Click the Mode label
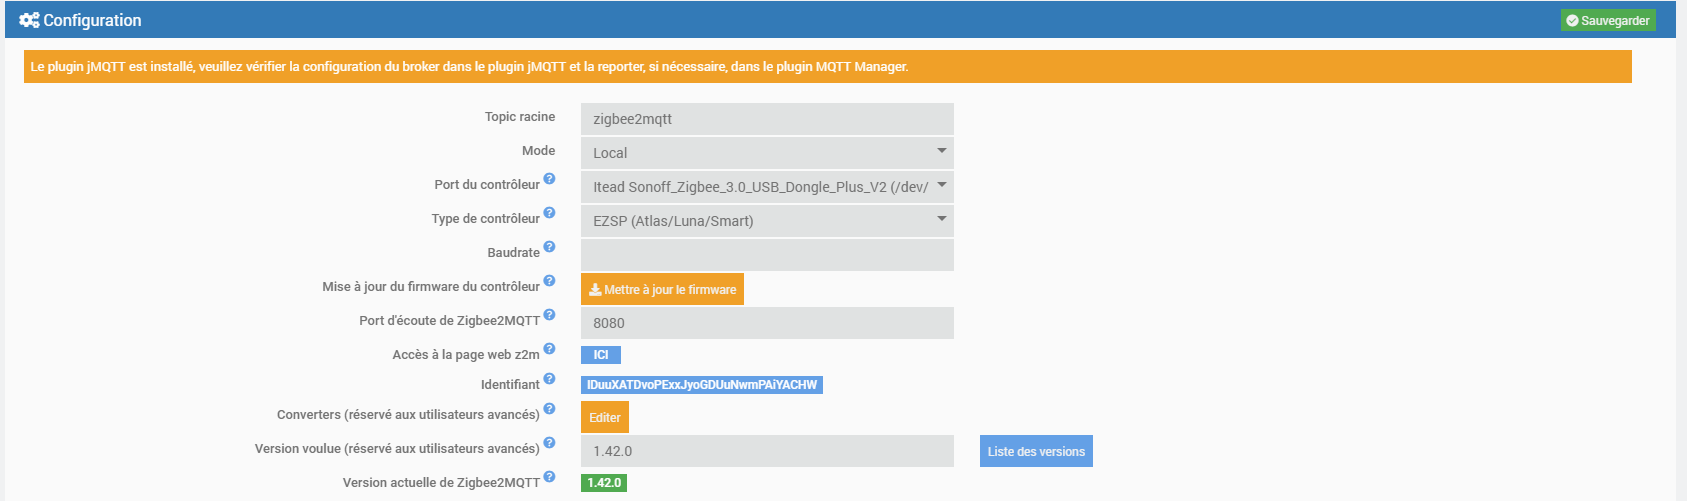This screenshot has width=1687, height=501. coord(538,151)
